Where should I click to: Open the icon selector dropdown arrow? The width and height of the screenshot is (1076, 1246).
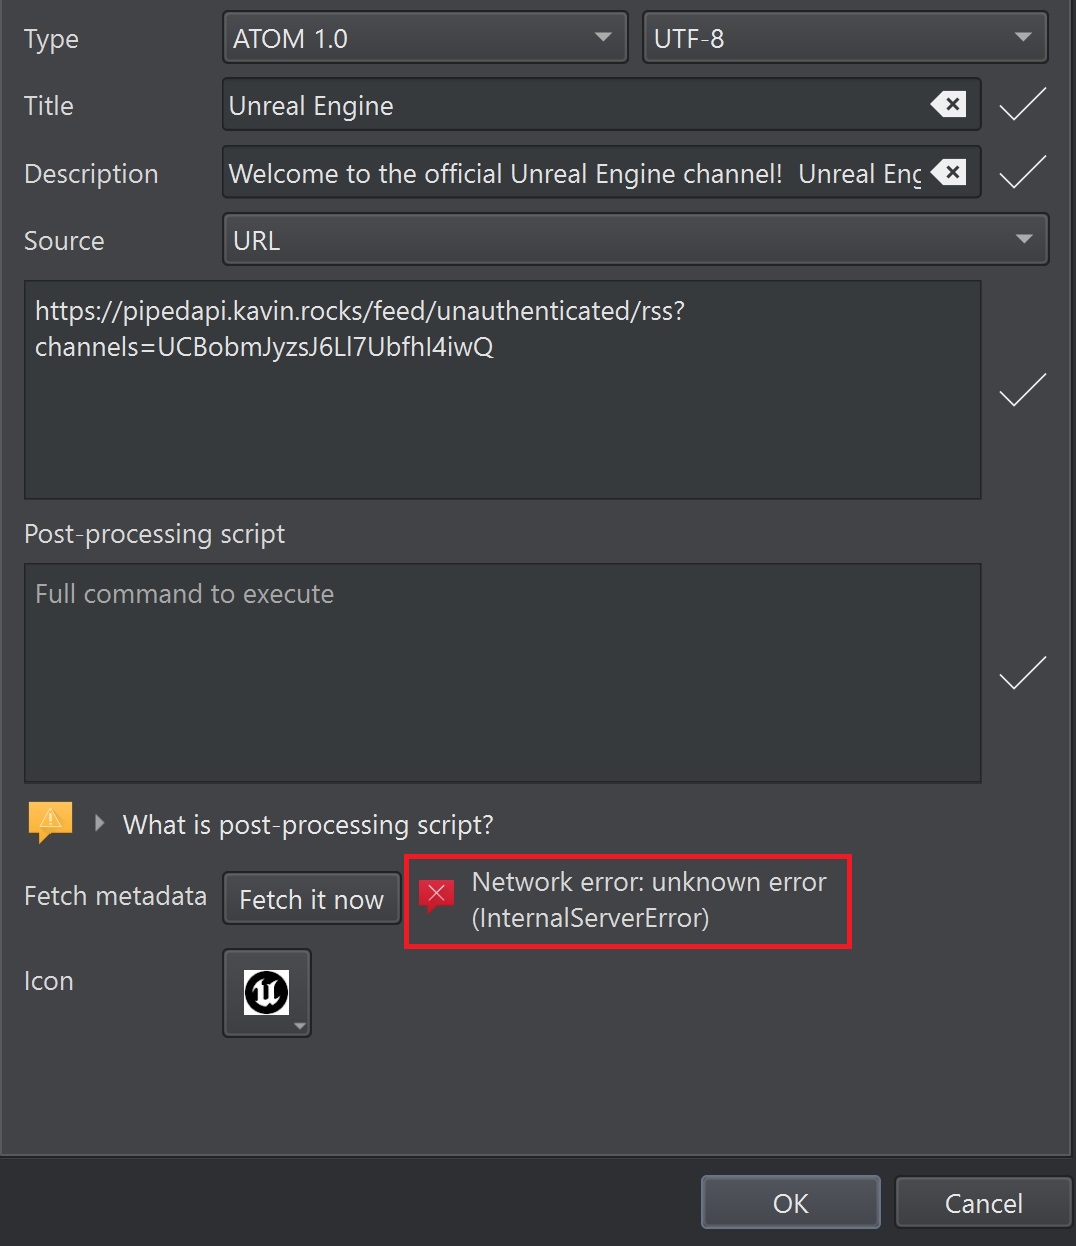(299, 1028)
